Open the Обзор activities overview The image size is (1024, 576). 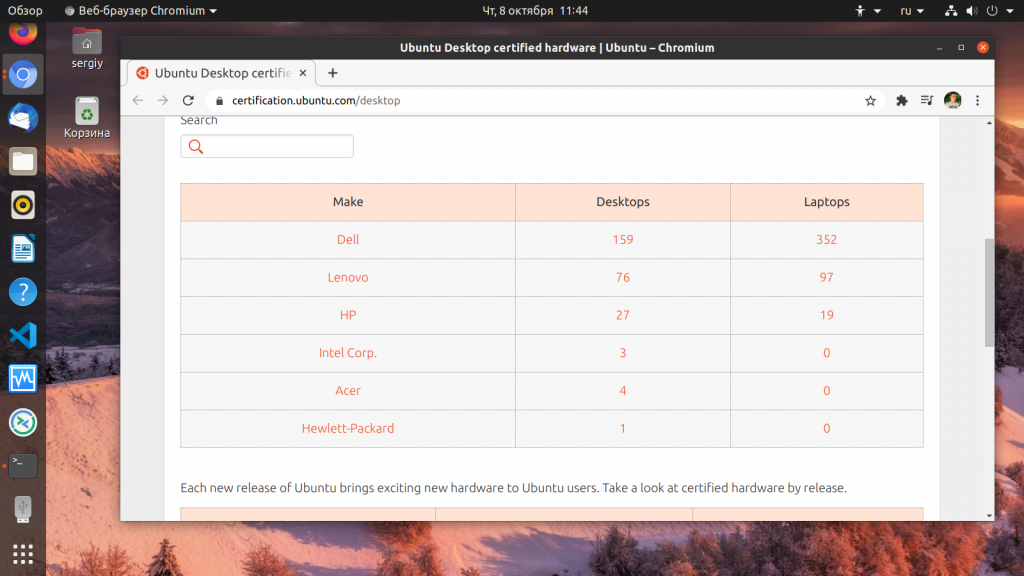tap(25, 10)
